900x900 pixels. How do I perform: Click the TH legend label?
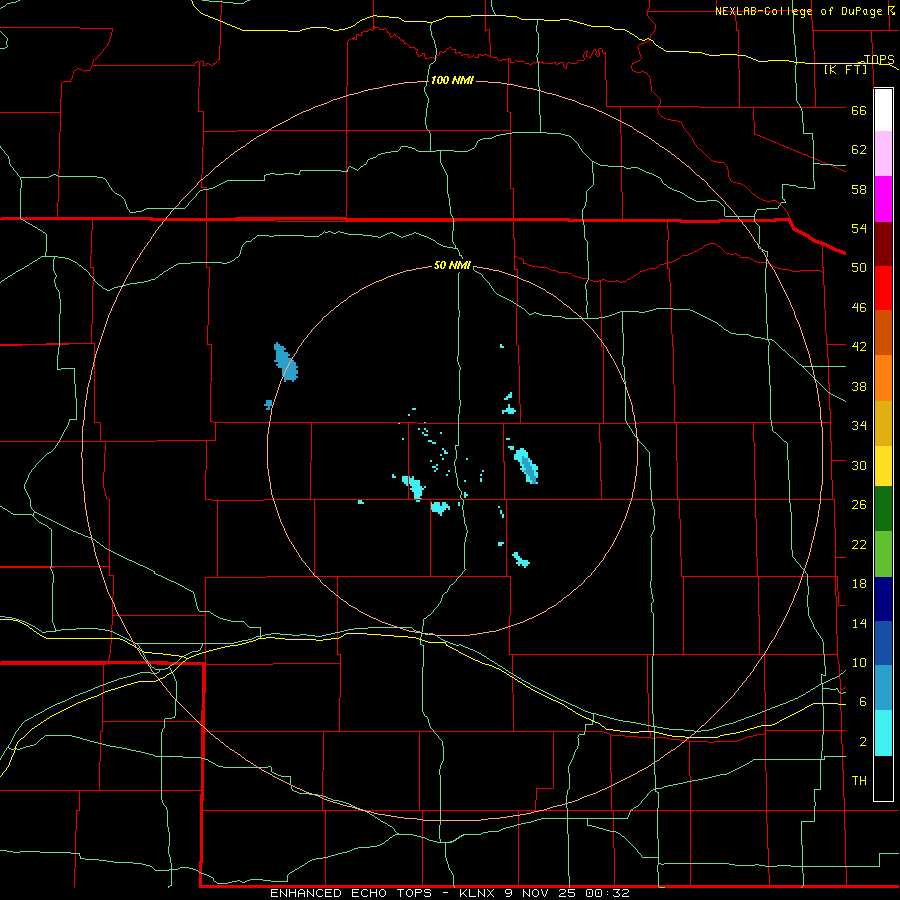859,781
